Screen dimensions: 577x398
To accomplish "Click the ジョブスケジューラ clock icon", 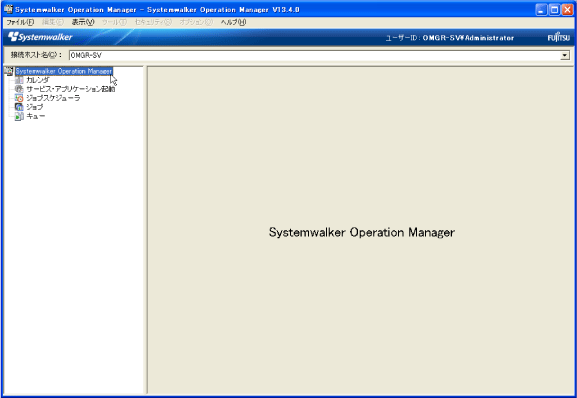I will 19,98.
